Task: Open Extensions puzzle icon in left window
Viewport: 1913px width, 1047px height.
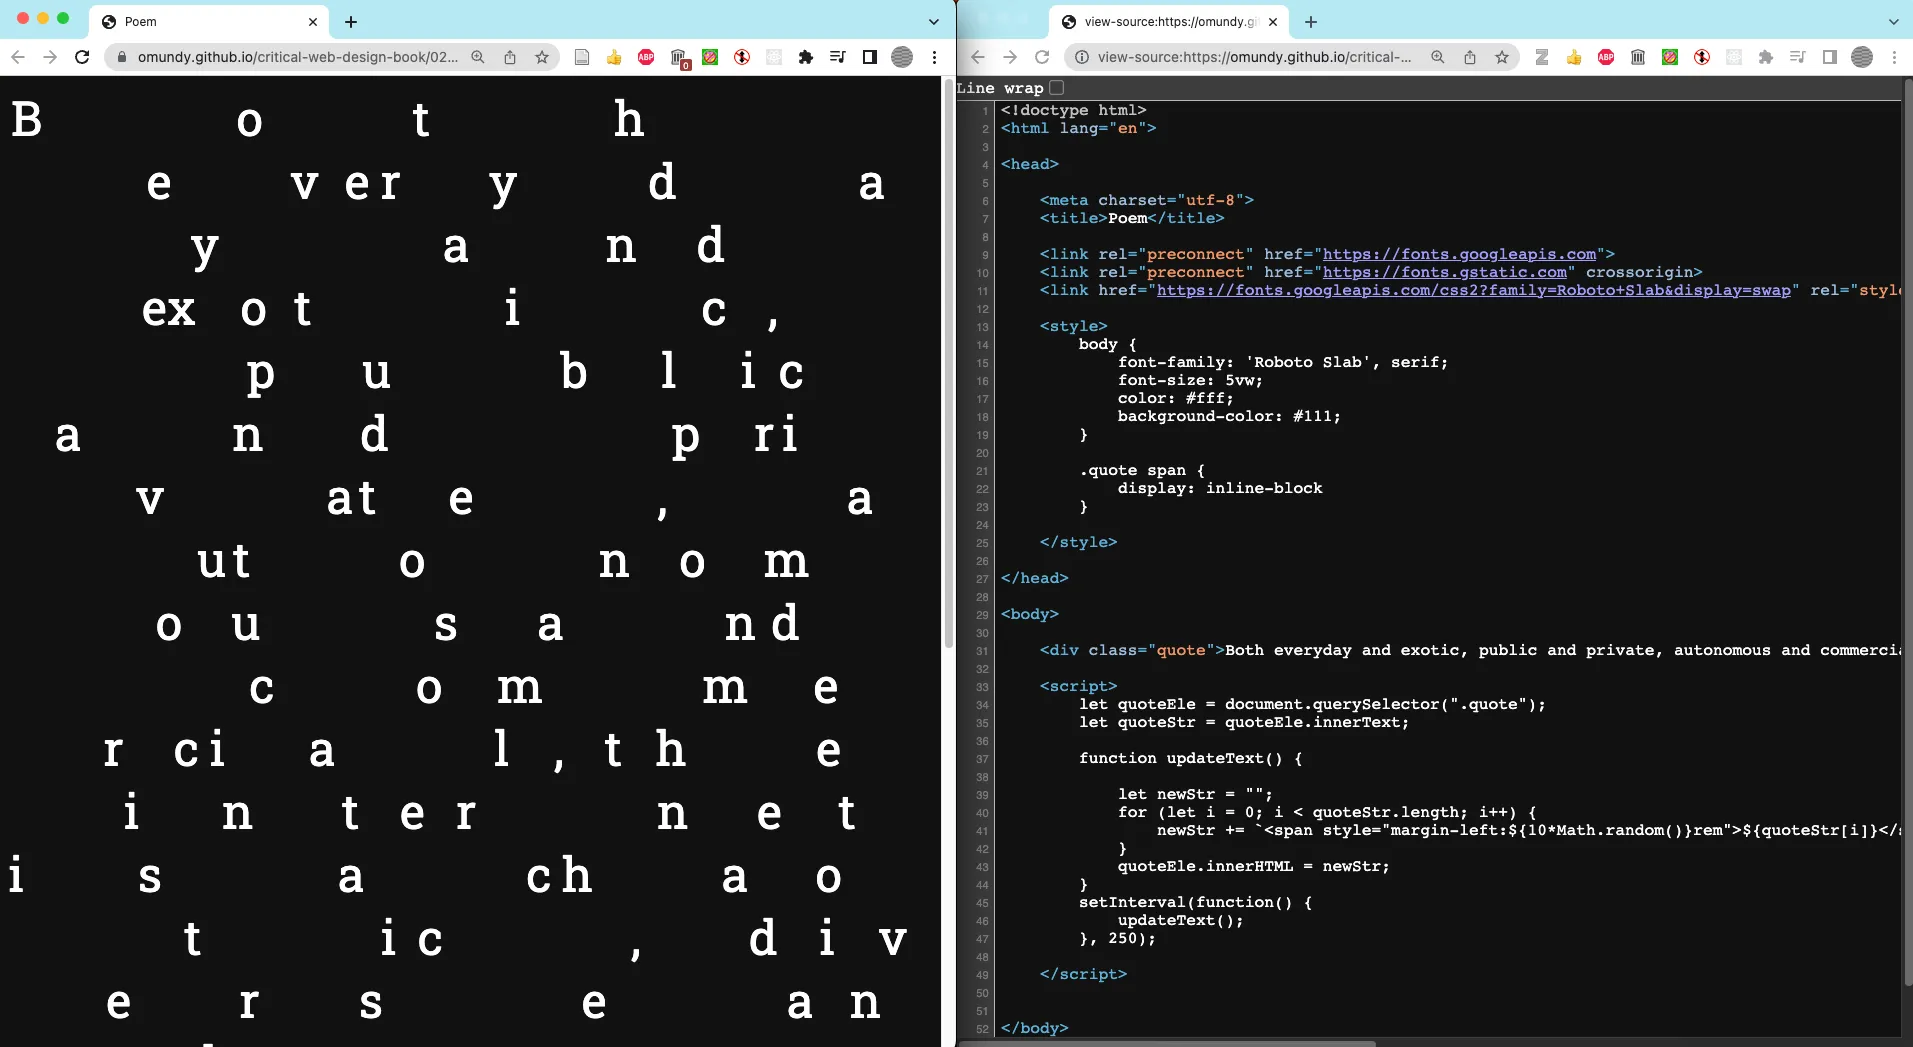Action: pos(806,57)
